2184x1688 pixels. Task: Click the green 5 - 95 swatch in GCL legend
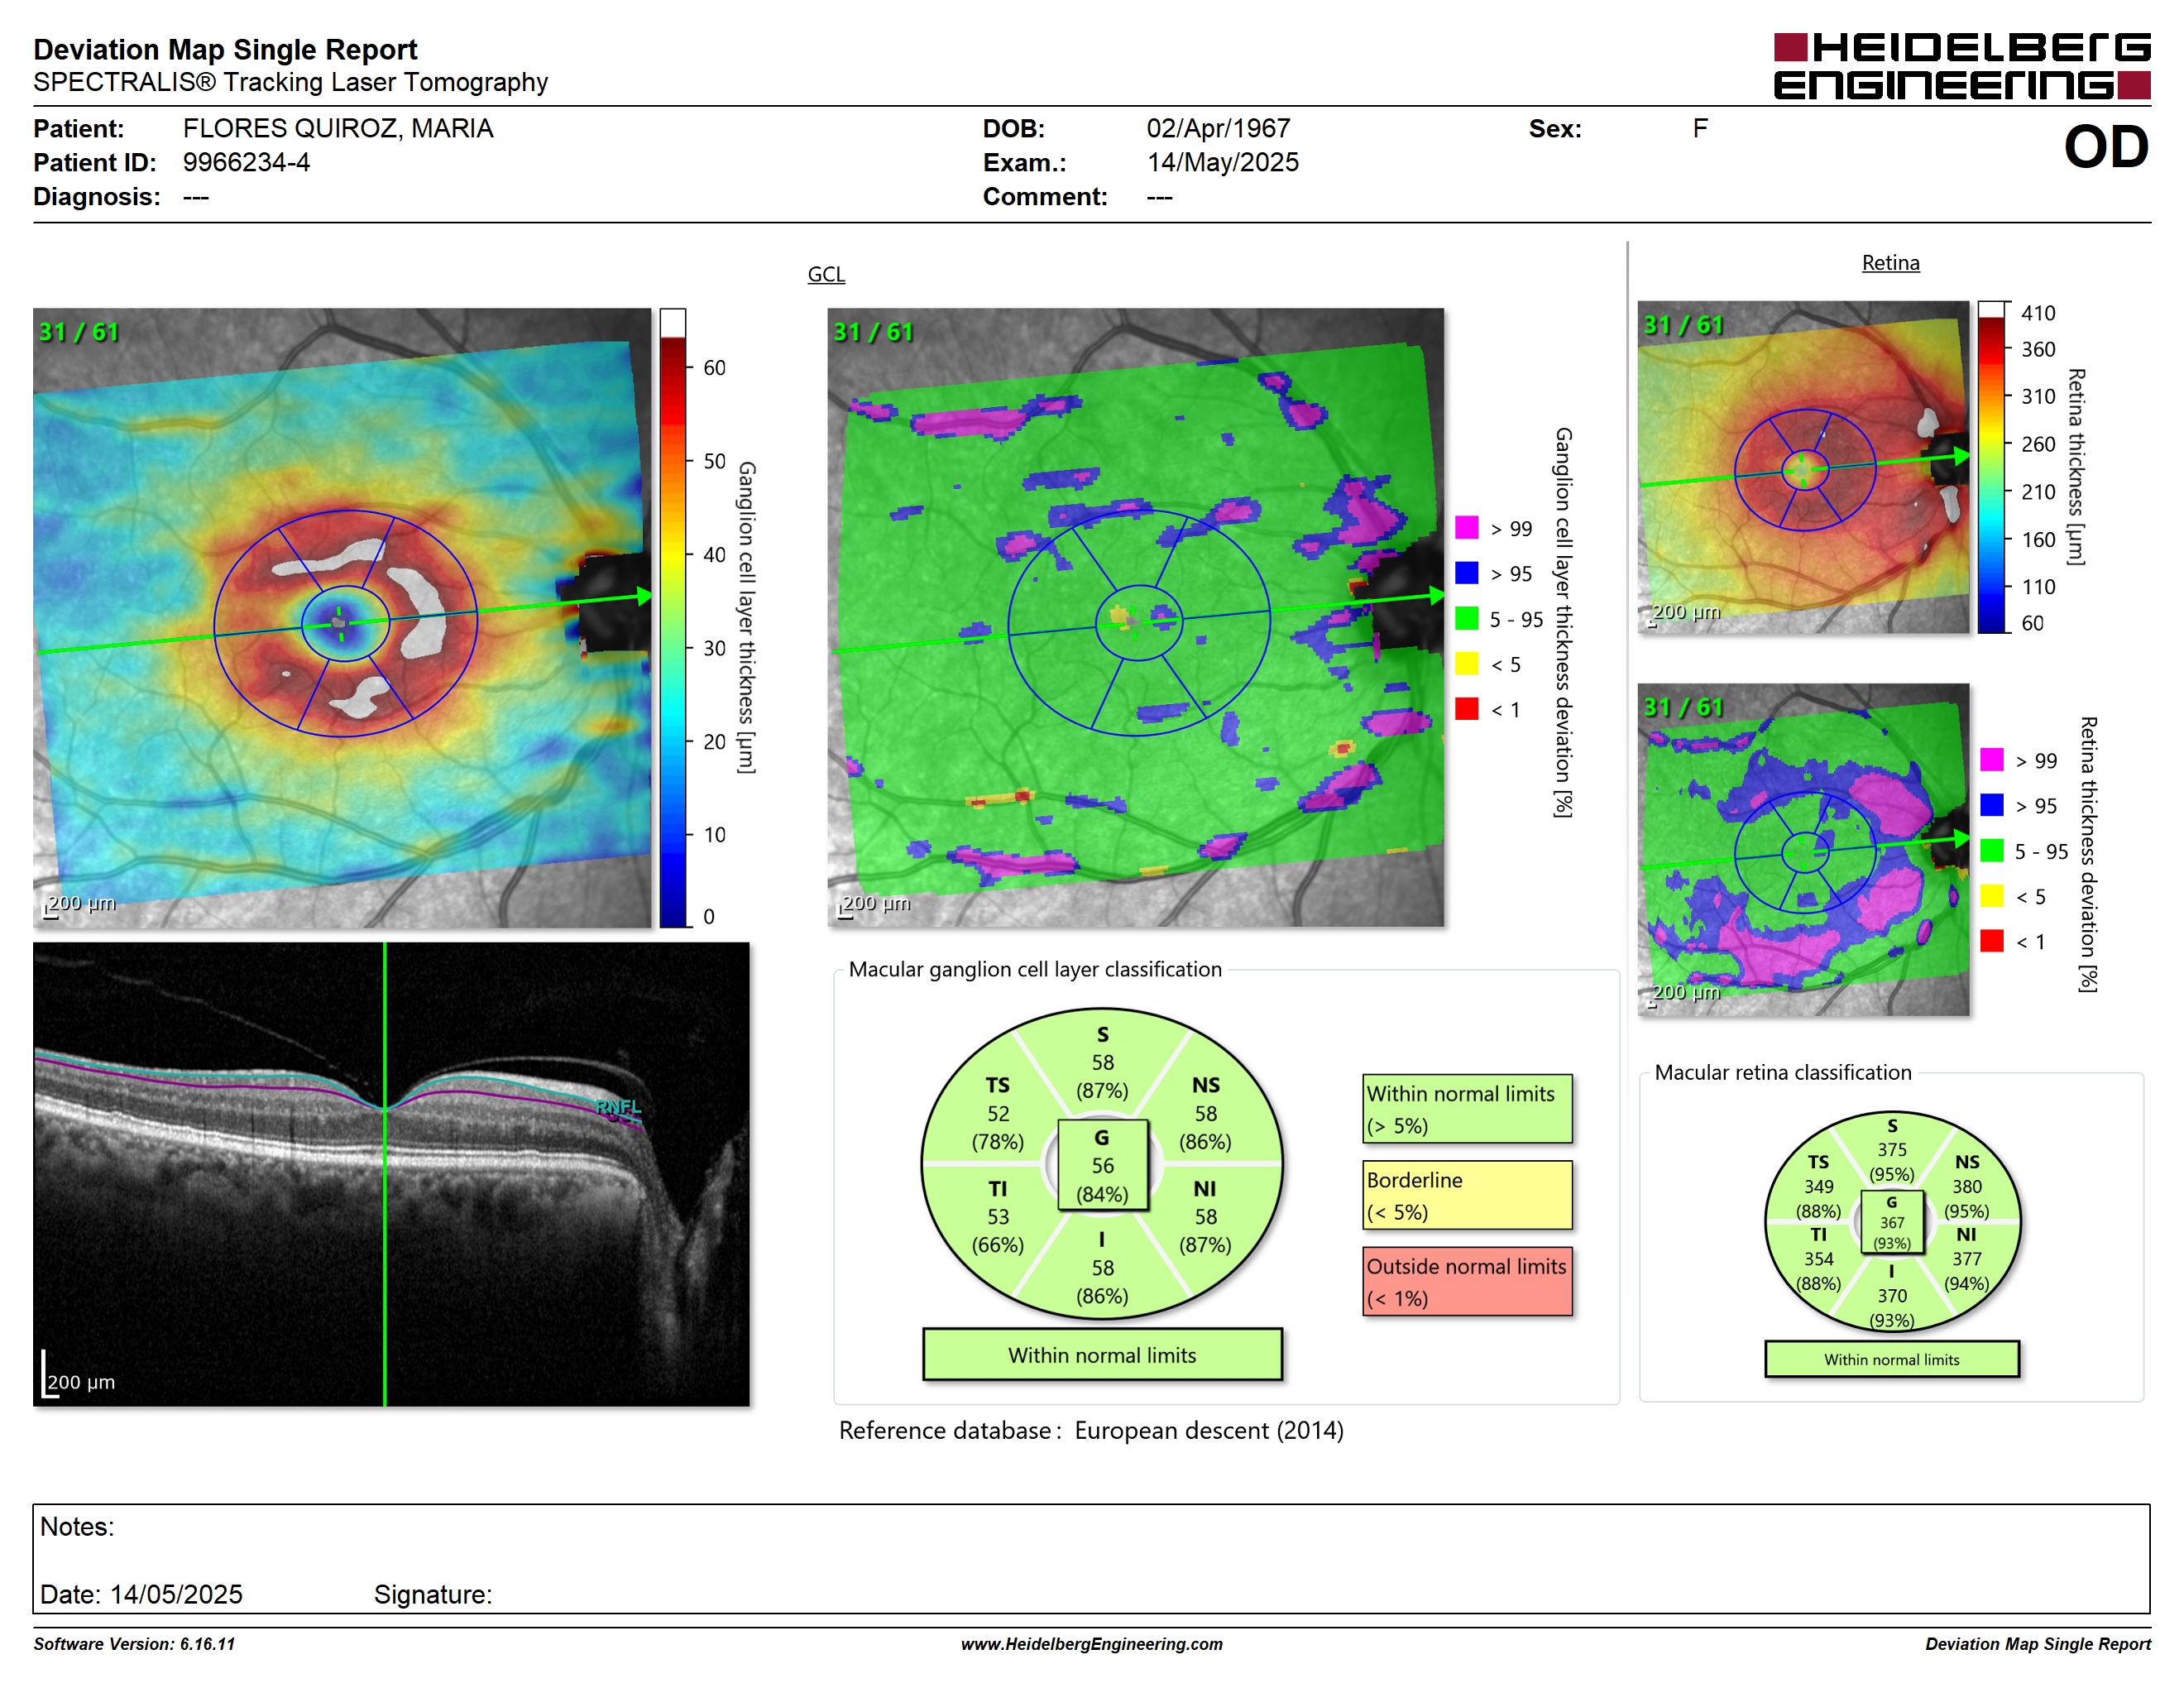(1466, 618)
